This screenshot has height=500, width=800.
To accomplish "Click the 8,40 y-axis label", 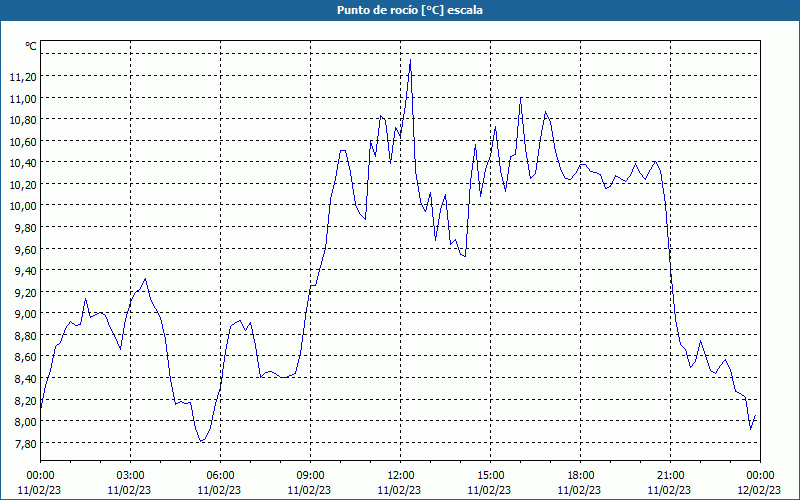I will click(x=26, y=379).
